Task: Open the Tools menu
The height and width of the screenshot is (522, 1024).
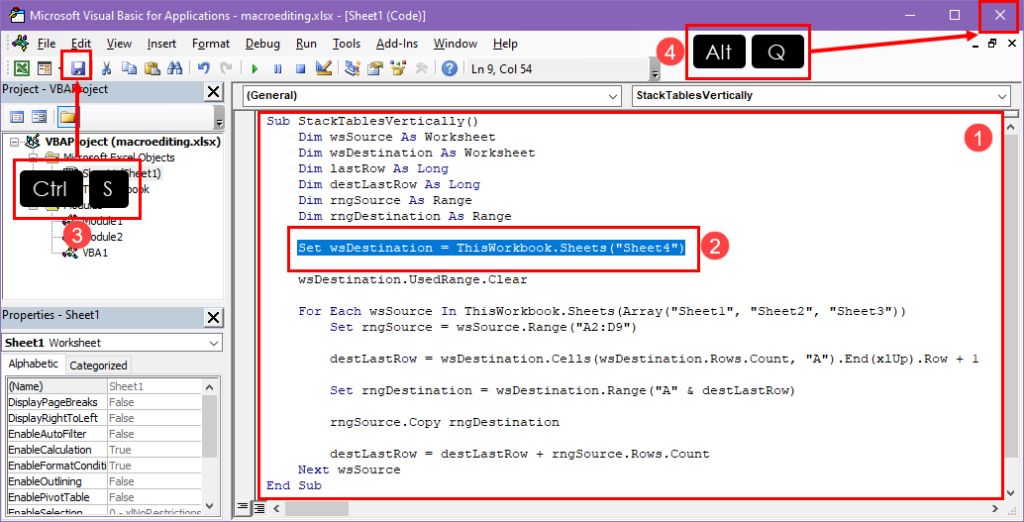Action: 346,44
